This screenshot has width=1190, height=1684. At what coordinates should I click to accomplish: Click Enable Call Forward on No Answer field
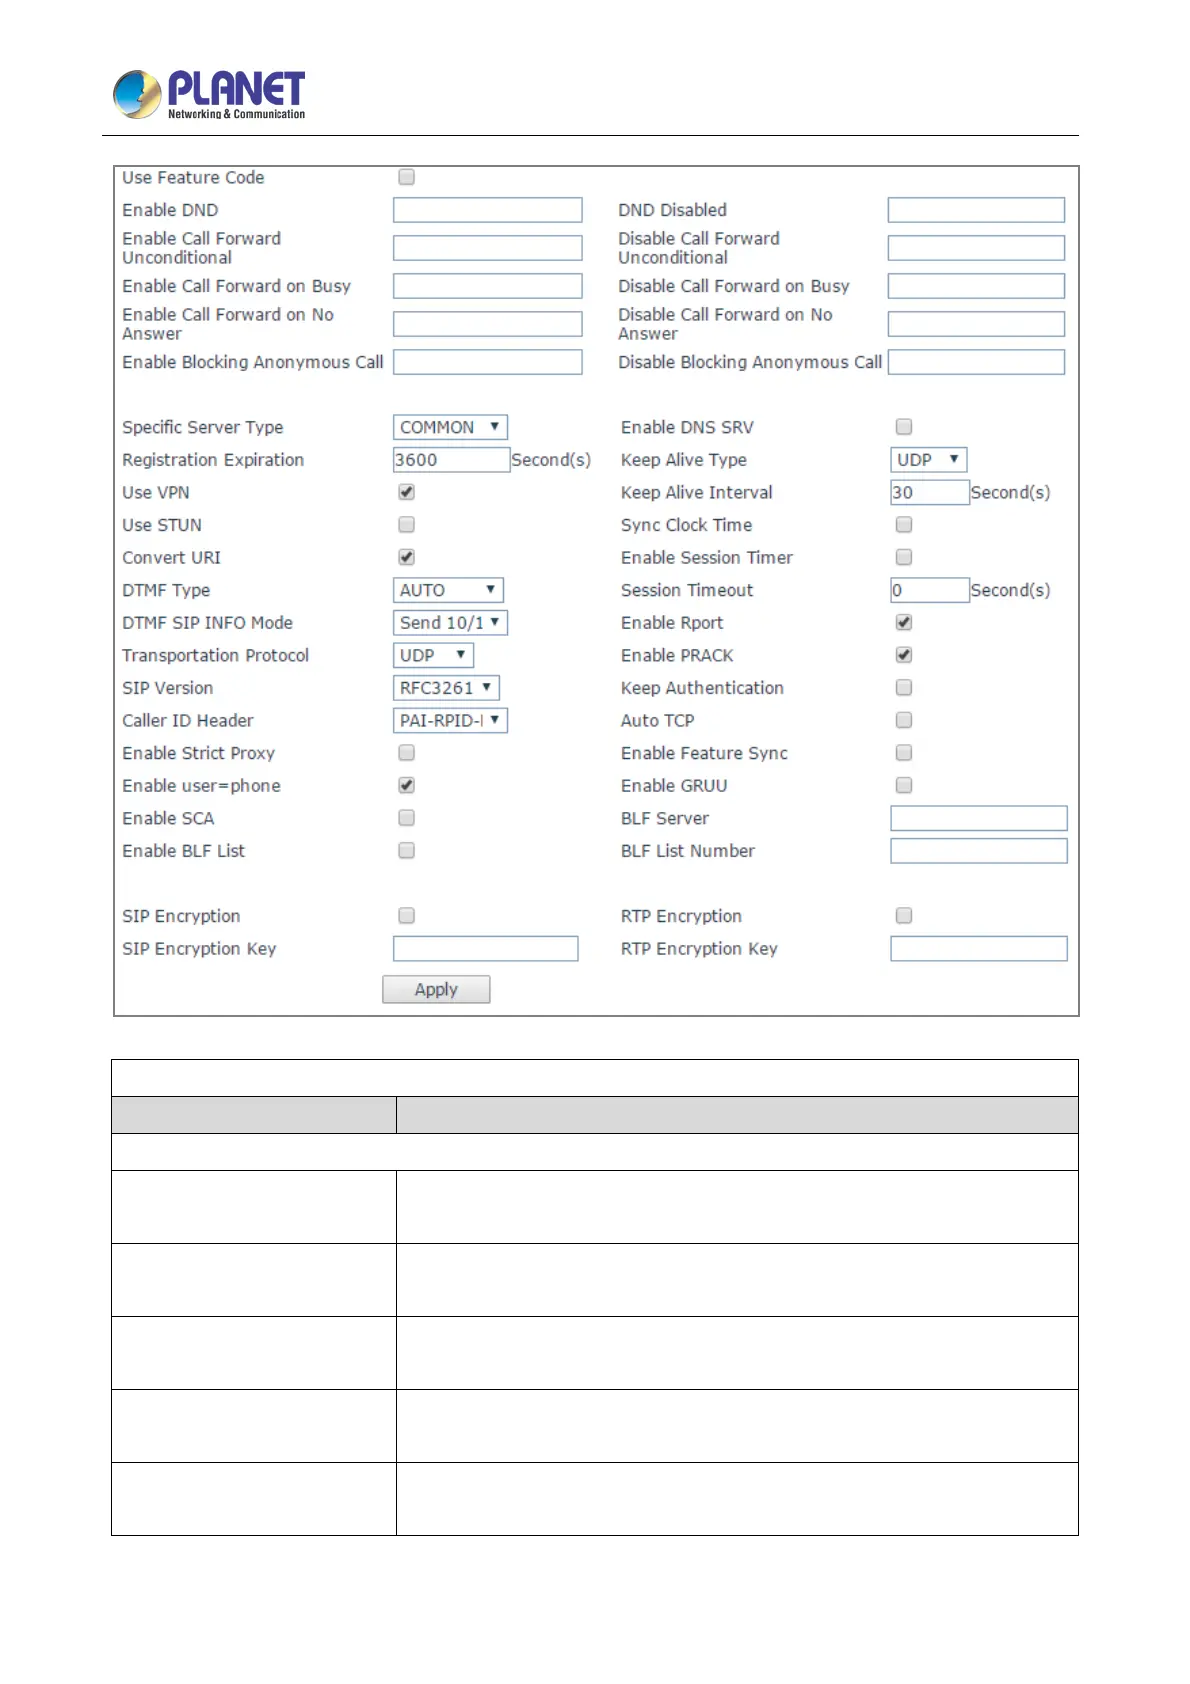[x=487, y=324]
